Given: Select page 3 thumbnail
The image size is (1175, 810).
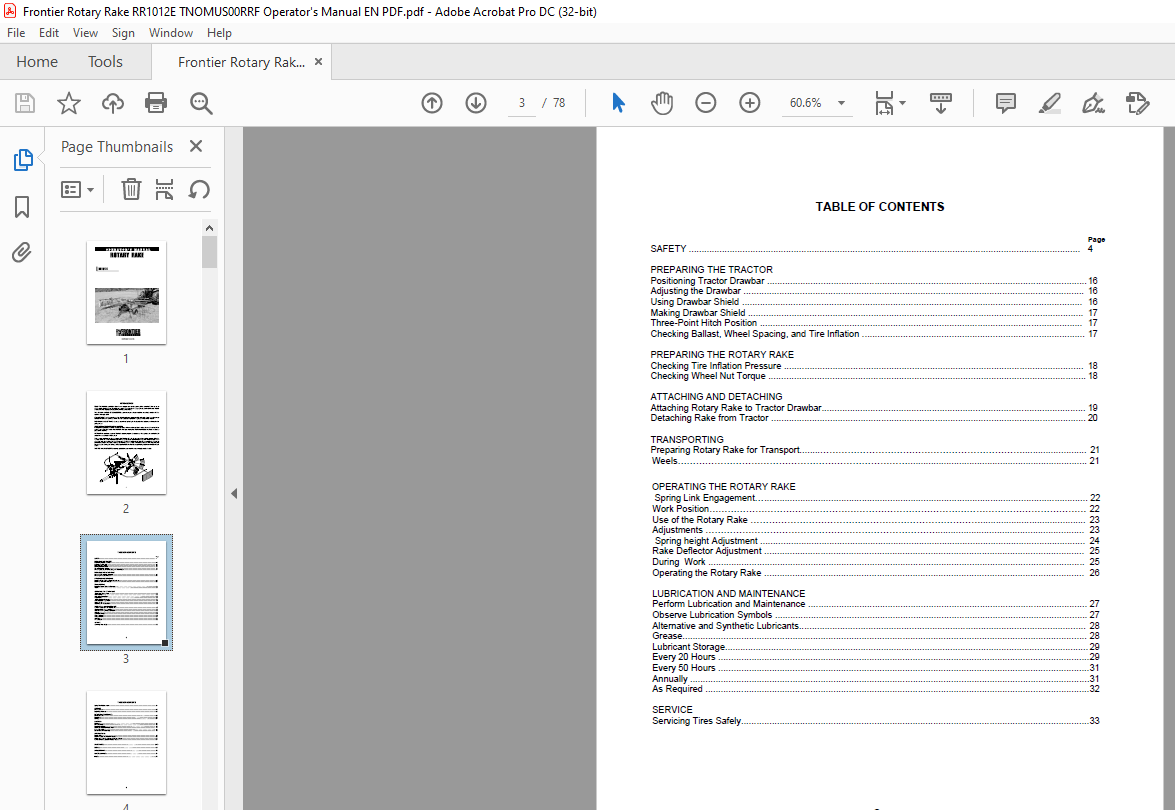Looking at the screenshot, I should (126, 592).
